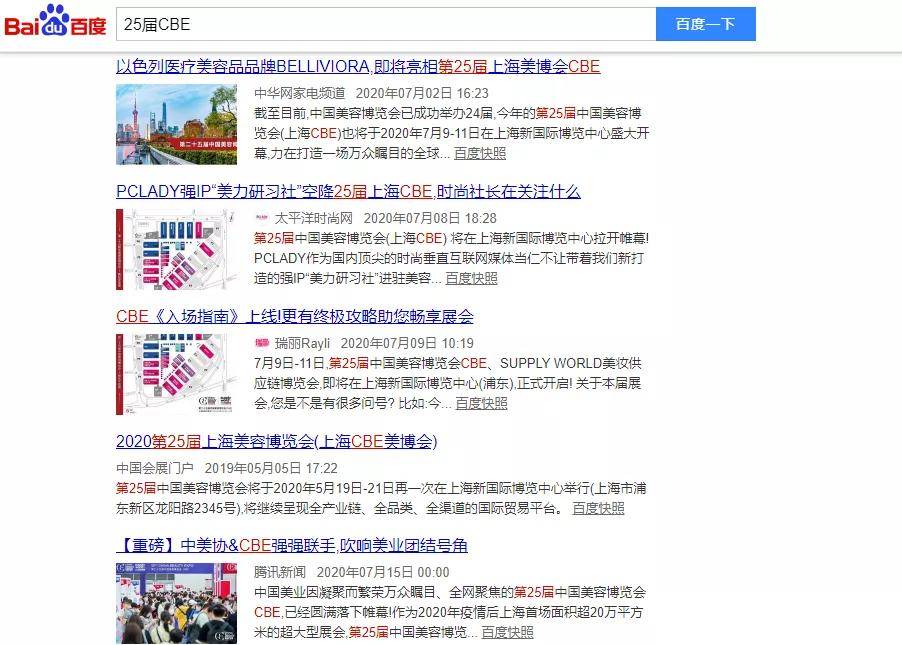Open 百度快照 for the 太平洋时尚网 result
The width and height of the screenshot is (902, 645).
471,278
